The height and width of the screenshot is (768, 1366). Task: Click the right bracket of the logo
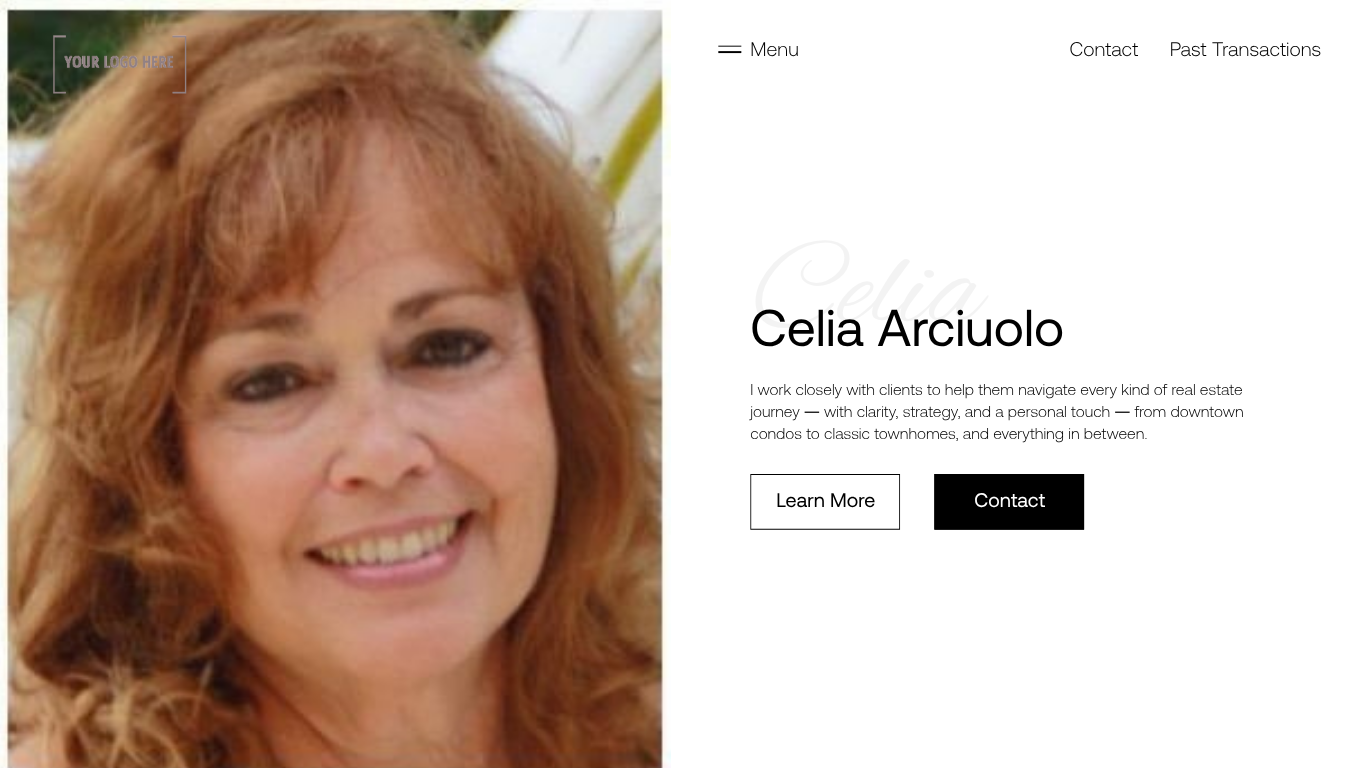[x=181, y=64]
